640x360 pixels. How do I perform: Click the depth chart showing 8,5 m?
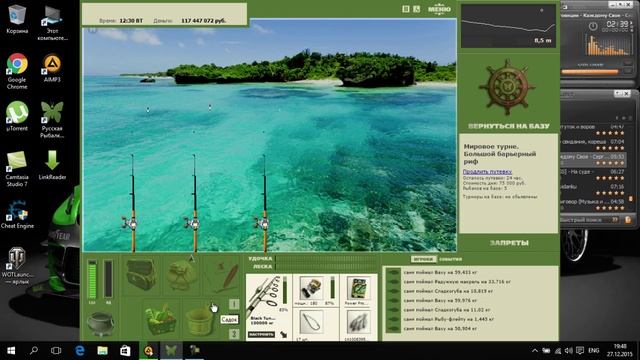coord(509,26)
